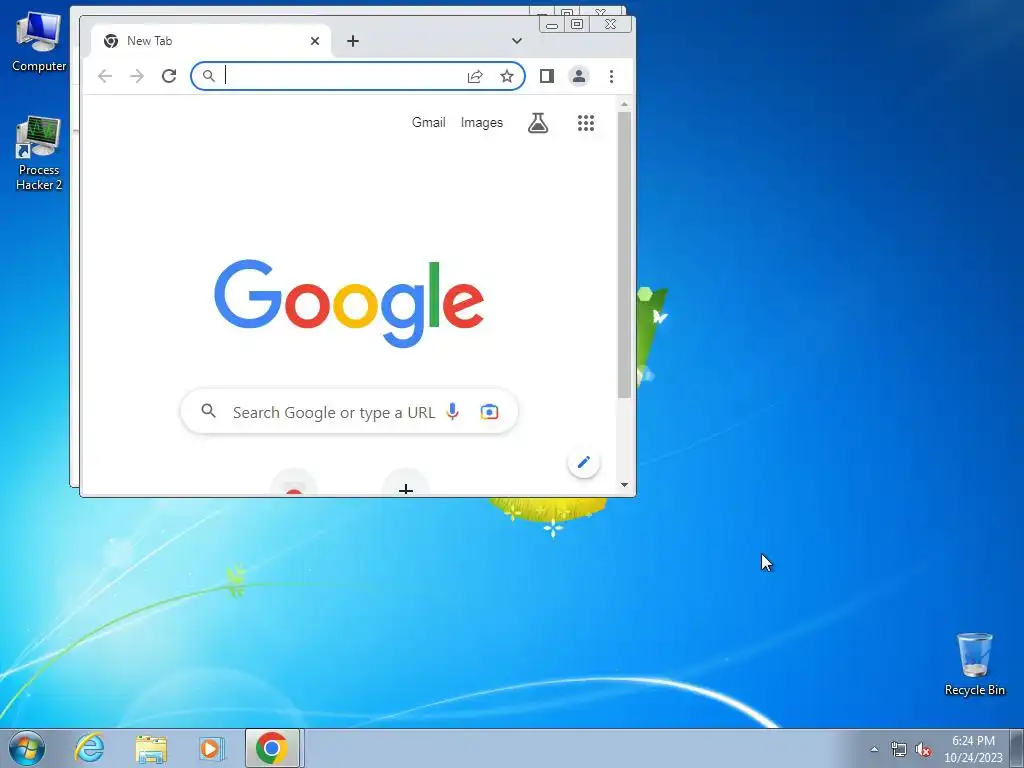
Task: Open the Chrome three-dot menu
Action: click(x=611, y=76)
